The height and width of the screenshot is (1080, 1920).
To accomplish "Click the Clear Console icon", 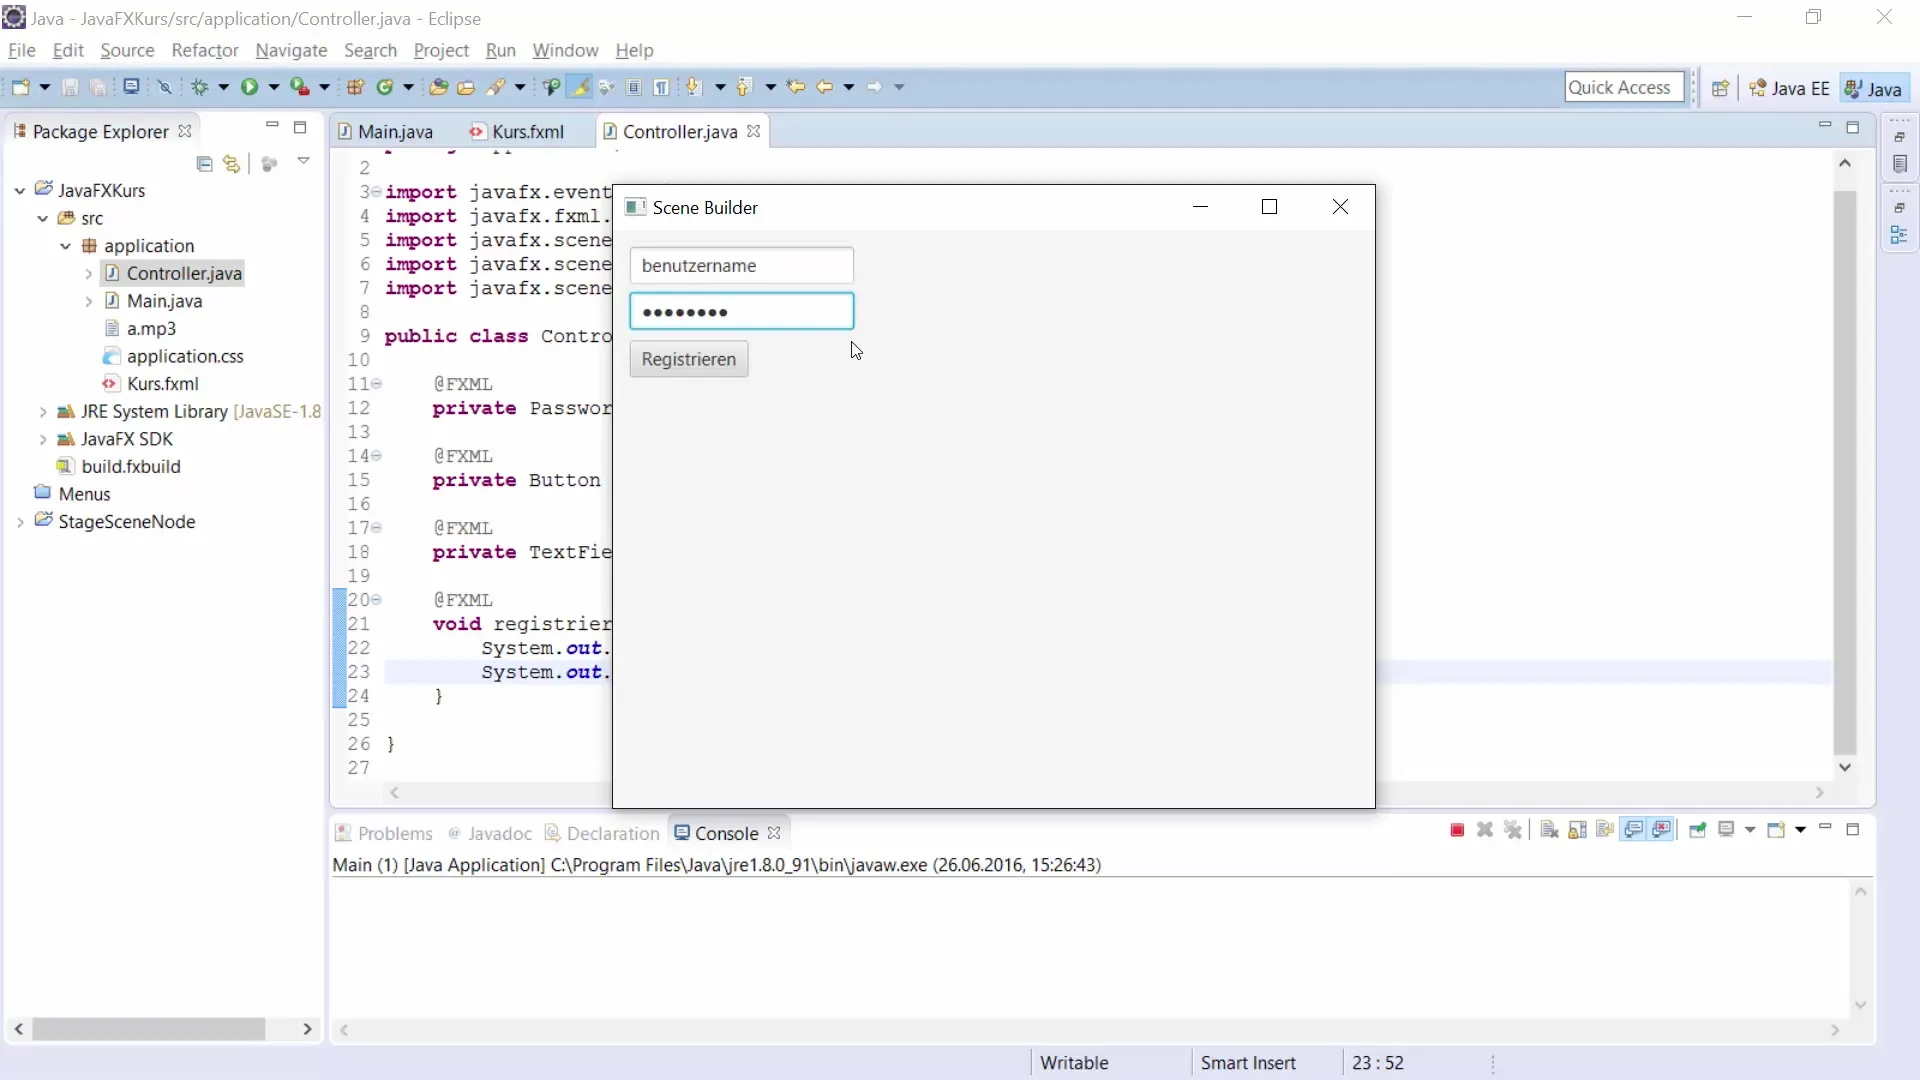I will 1549,830.
